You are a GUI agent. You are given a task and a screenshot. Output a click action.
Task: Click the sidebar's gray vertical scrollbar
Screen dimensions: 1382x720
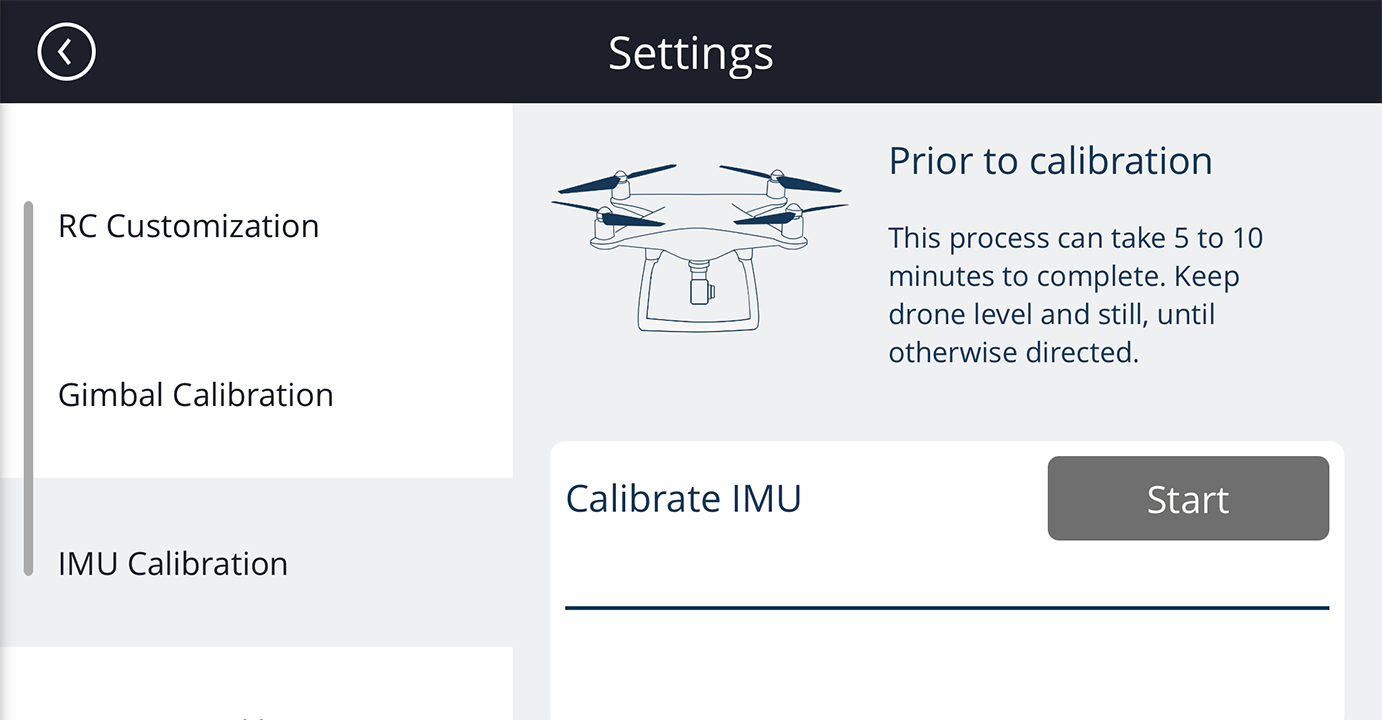(x=28, y=389)
